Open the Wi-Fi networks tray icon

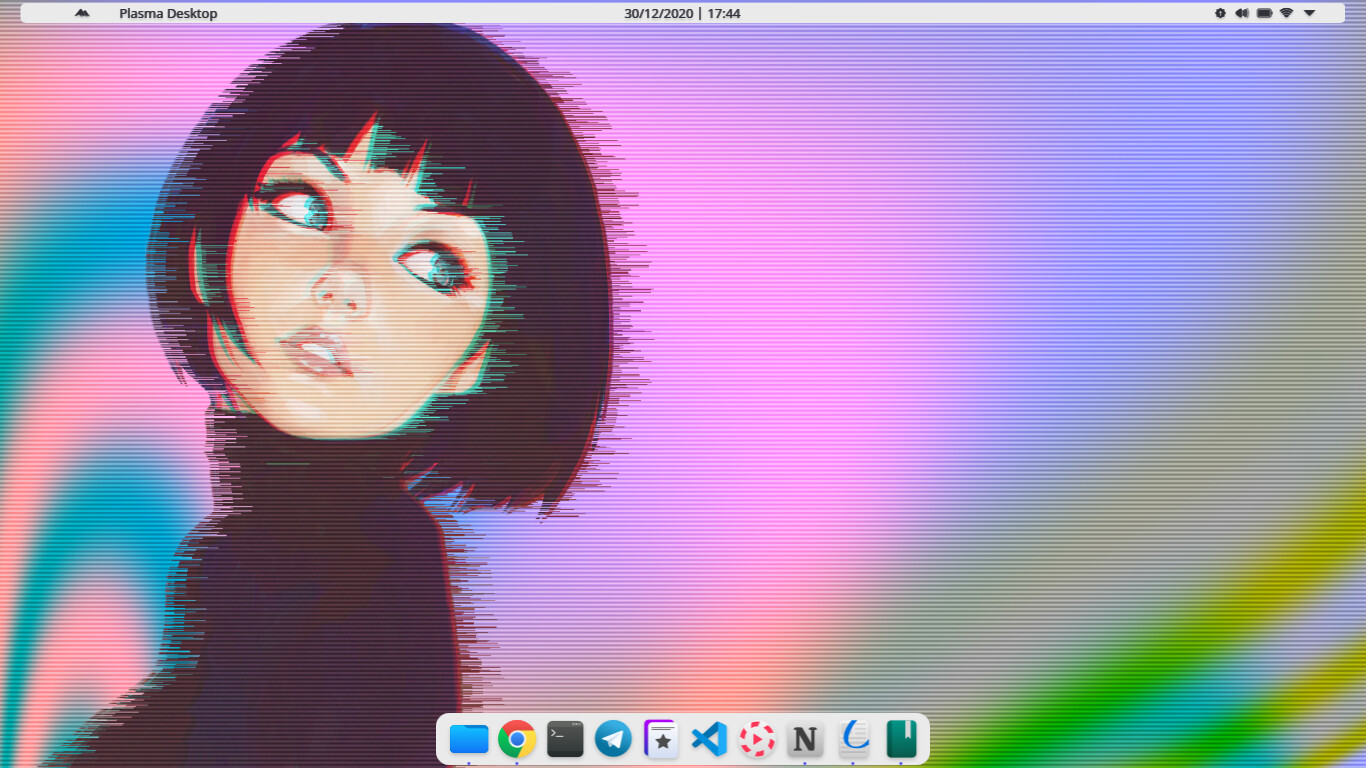coord(1286,13)
